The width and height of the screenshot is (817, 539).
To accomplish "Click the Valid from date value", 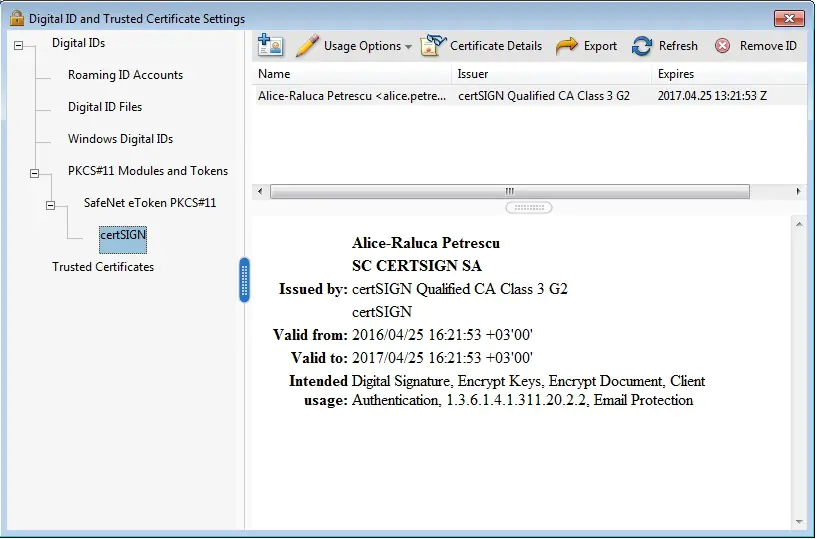I will 442,335.
